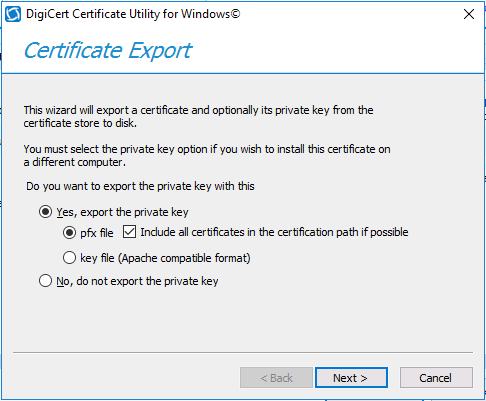Select the Yes, export the private key radio circle
Image resolution: width=486 pixels, height=401 pixels.
tap(45, 212)
